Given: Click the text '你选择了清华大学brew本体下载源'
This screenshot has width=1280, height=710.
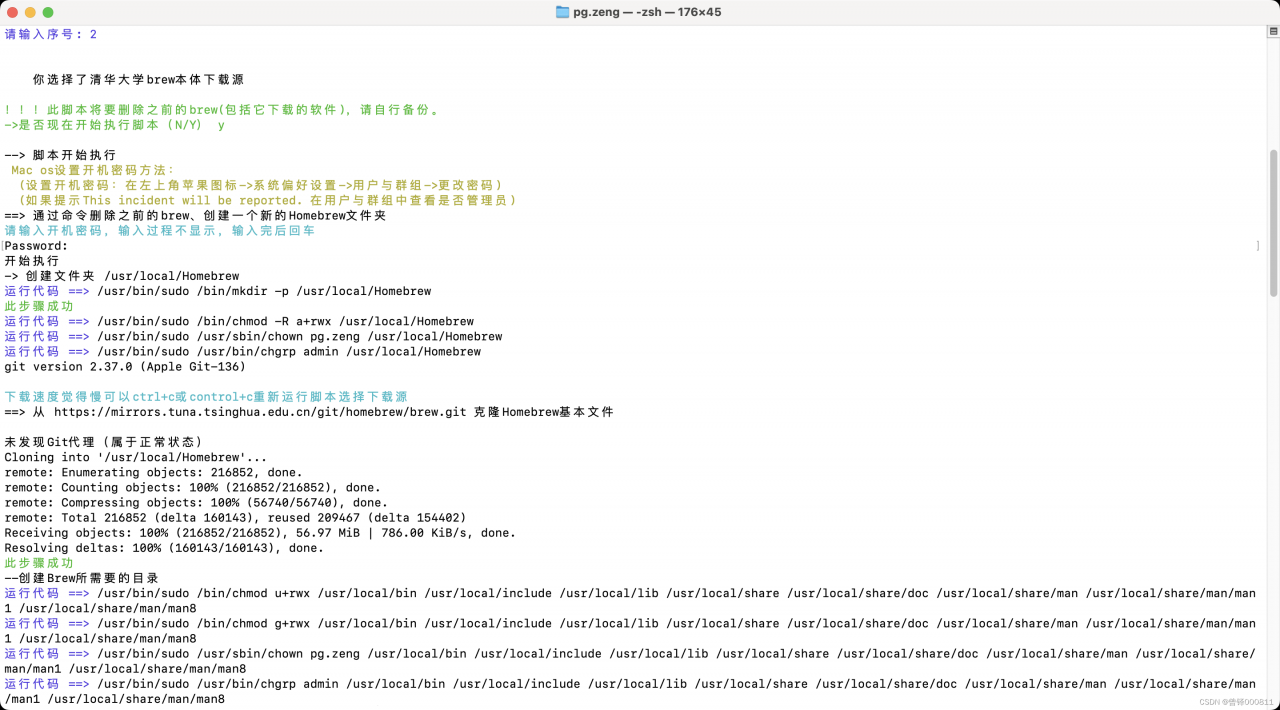Looking at the screenshot, I should coord(138,79).
